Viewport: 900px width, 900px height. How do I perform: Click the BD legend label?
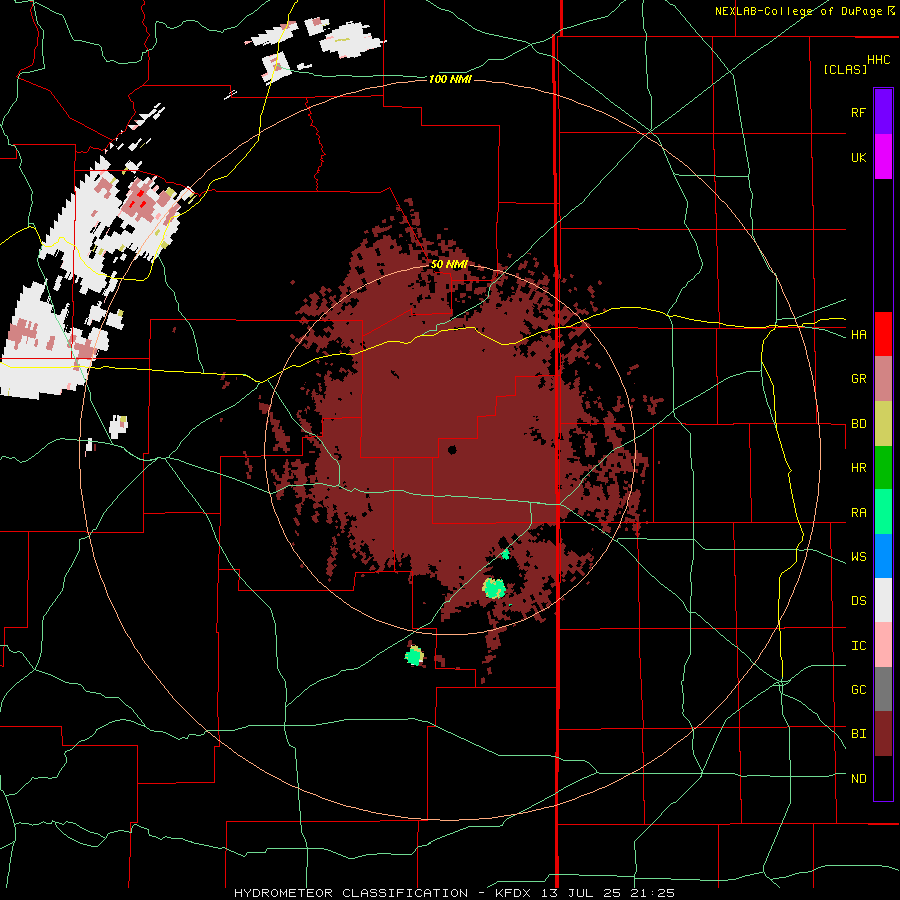point(858,424)
